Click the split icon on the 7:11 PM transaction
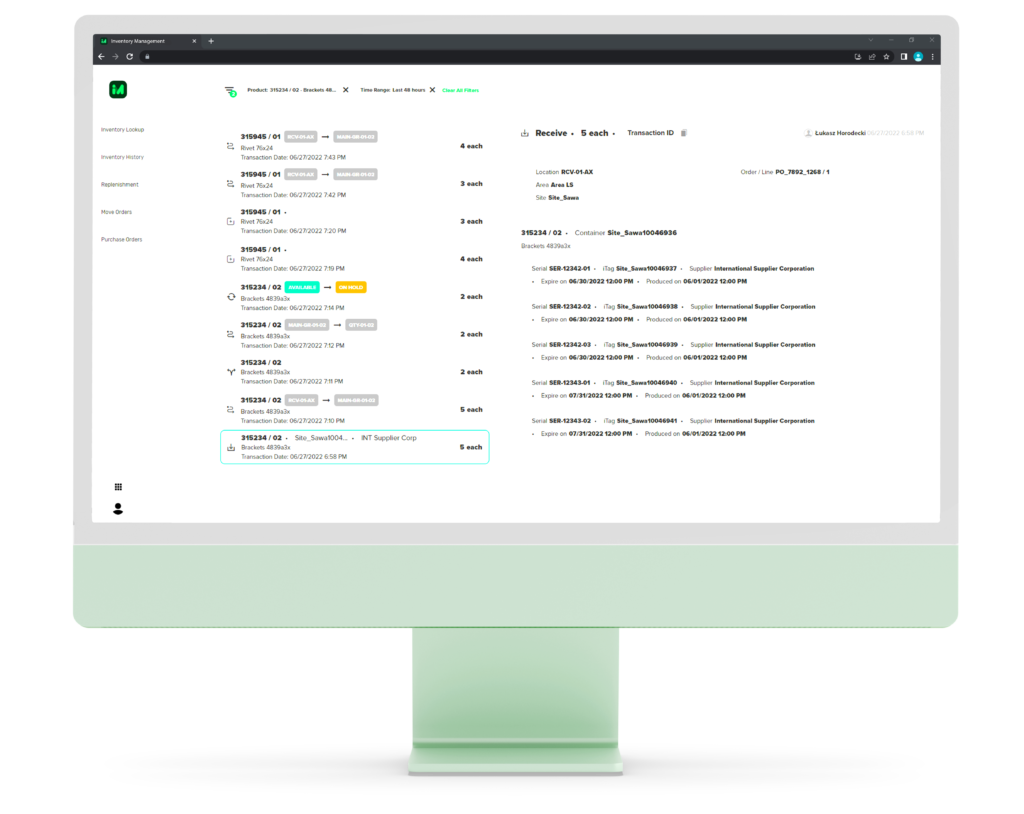Viewport: 1024px width, 814px height. click(231, 372)
